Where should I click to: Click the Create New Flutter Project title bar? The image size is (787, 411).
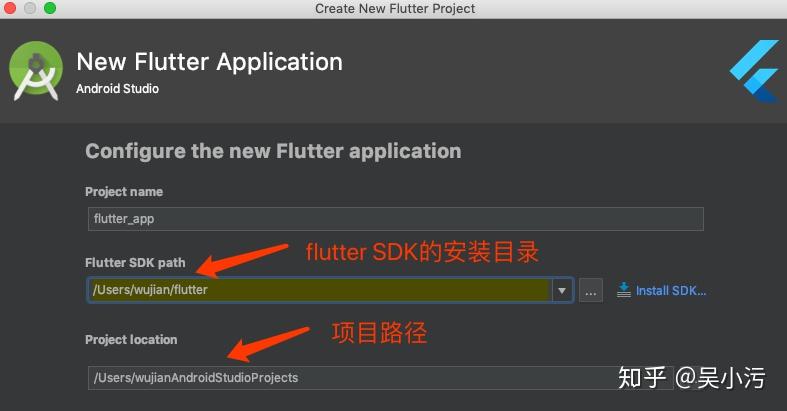tap(395, 9)
